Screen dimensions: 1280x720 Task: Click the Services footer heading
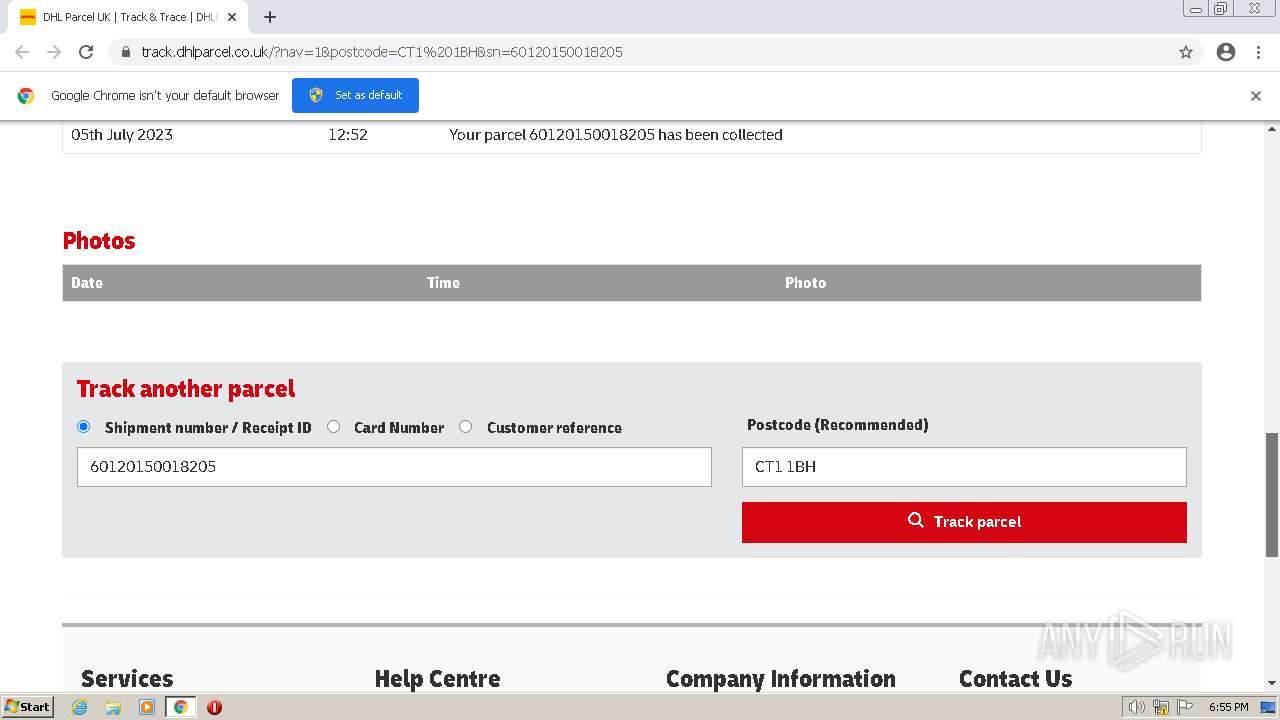pyautogui.click(x=127, y=679)
